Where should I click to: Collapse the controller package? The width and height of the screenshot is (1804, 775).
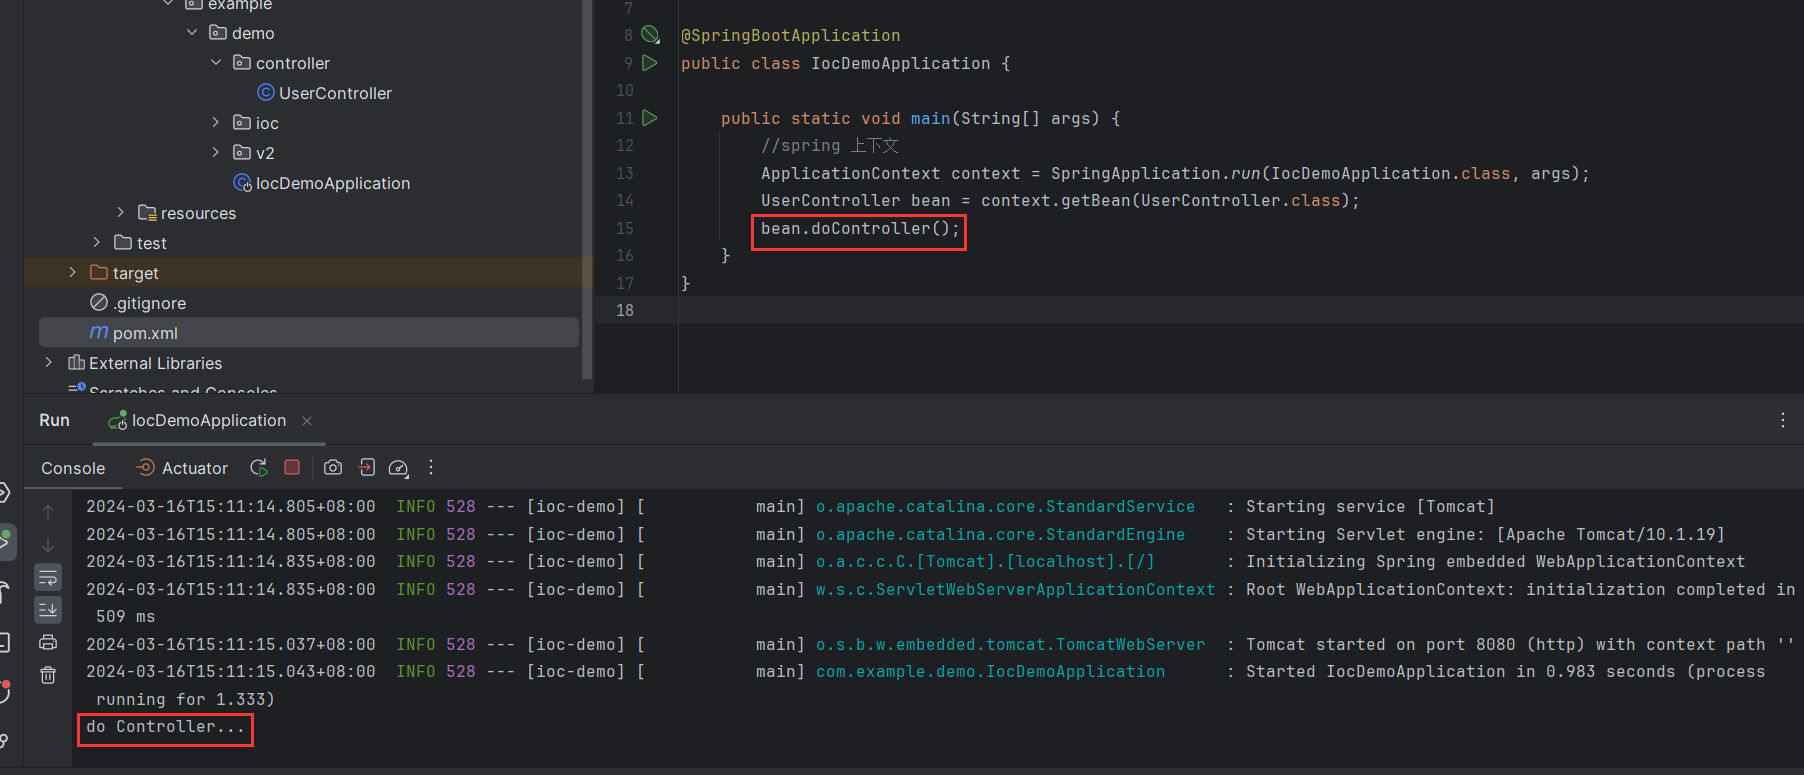click(216, 62)
